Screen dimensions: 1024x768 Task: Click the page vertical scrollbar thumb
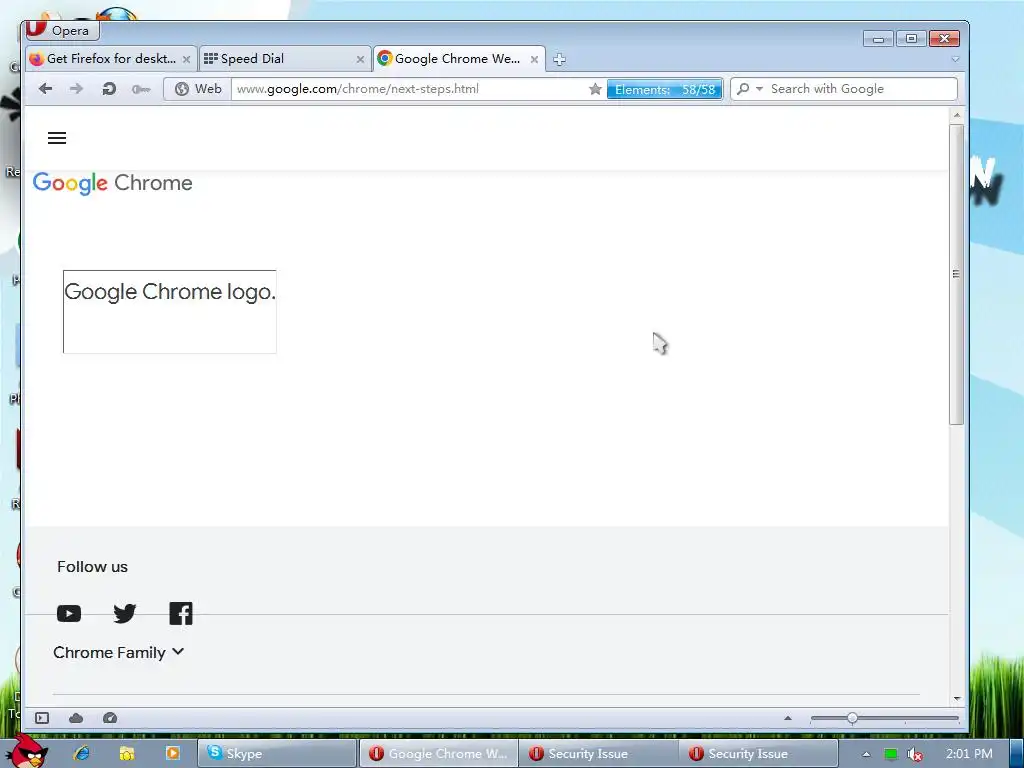pos(956,274)
